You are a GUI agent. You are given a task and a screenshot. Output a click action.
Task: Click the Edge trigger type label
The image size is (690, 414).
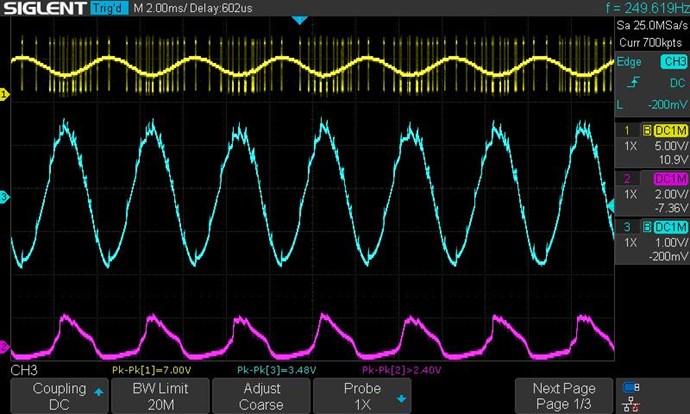coord(629,62)
